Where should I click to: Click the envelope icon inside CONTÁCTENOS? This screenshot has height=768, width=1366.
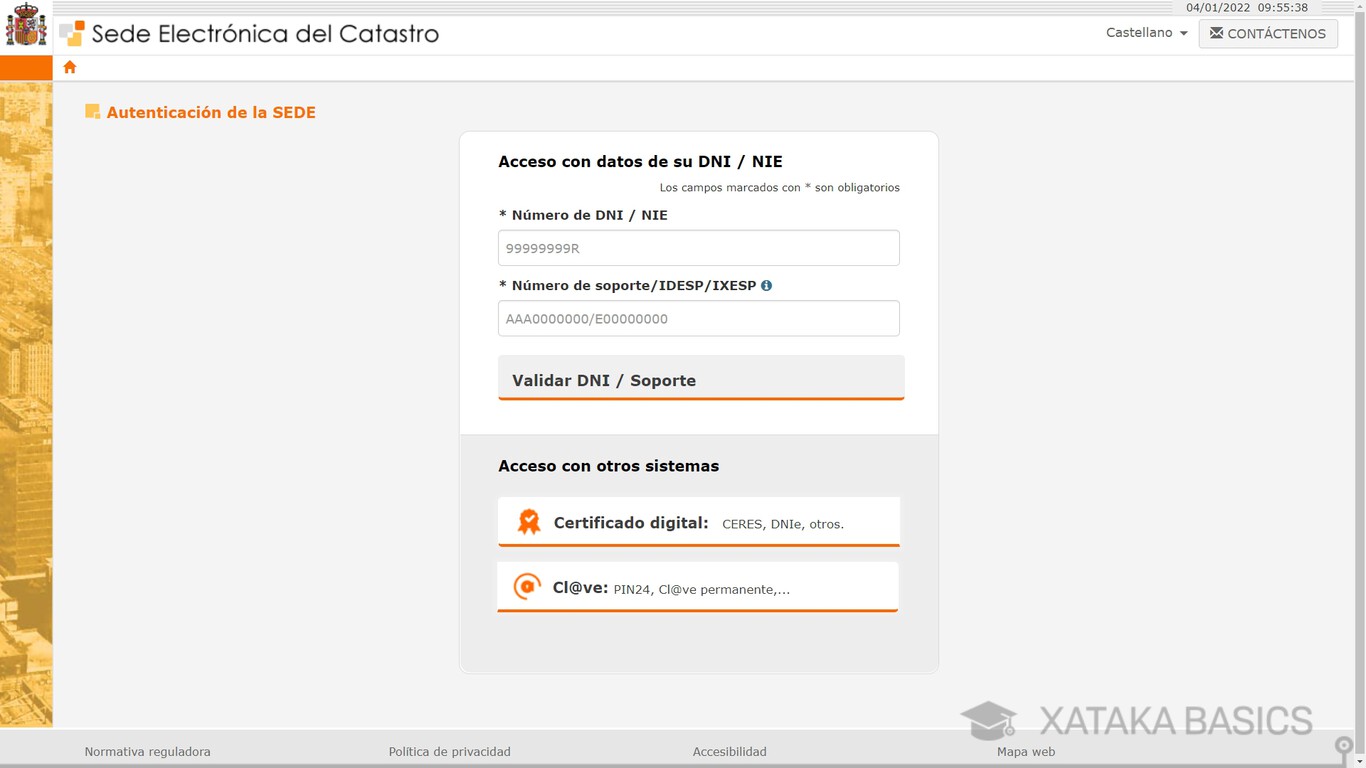[x=1216, y=33]
